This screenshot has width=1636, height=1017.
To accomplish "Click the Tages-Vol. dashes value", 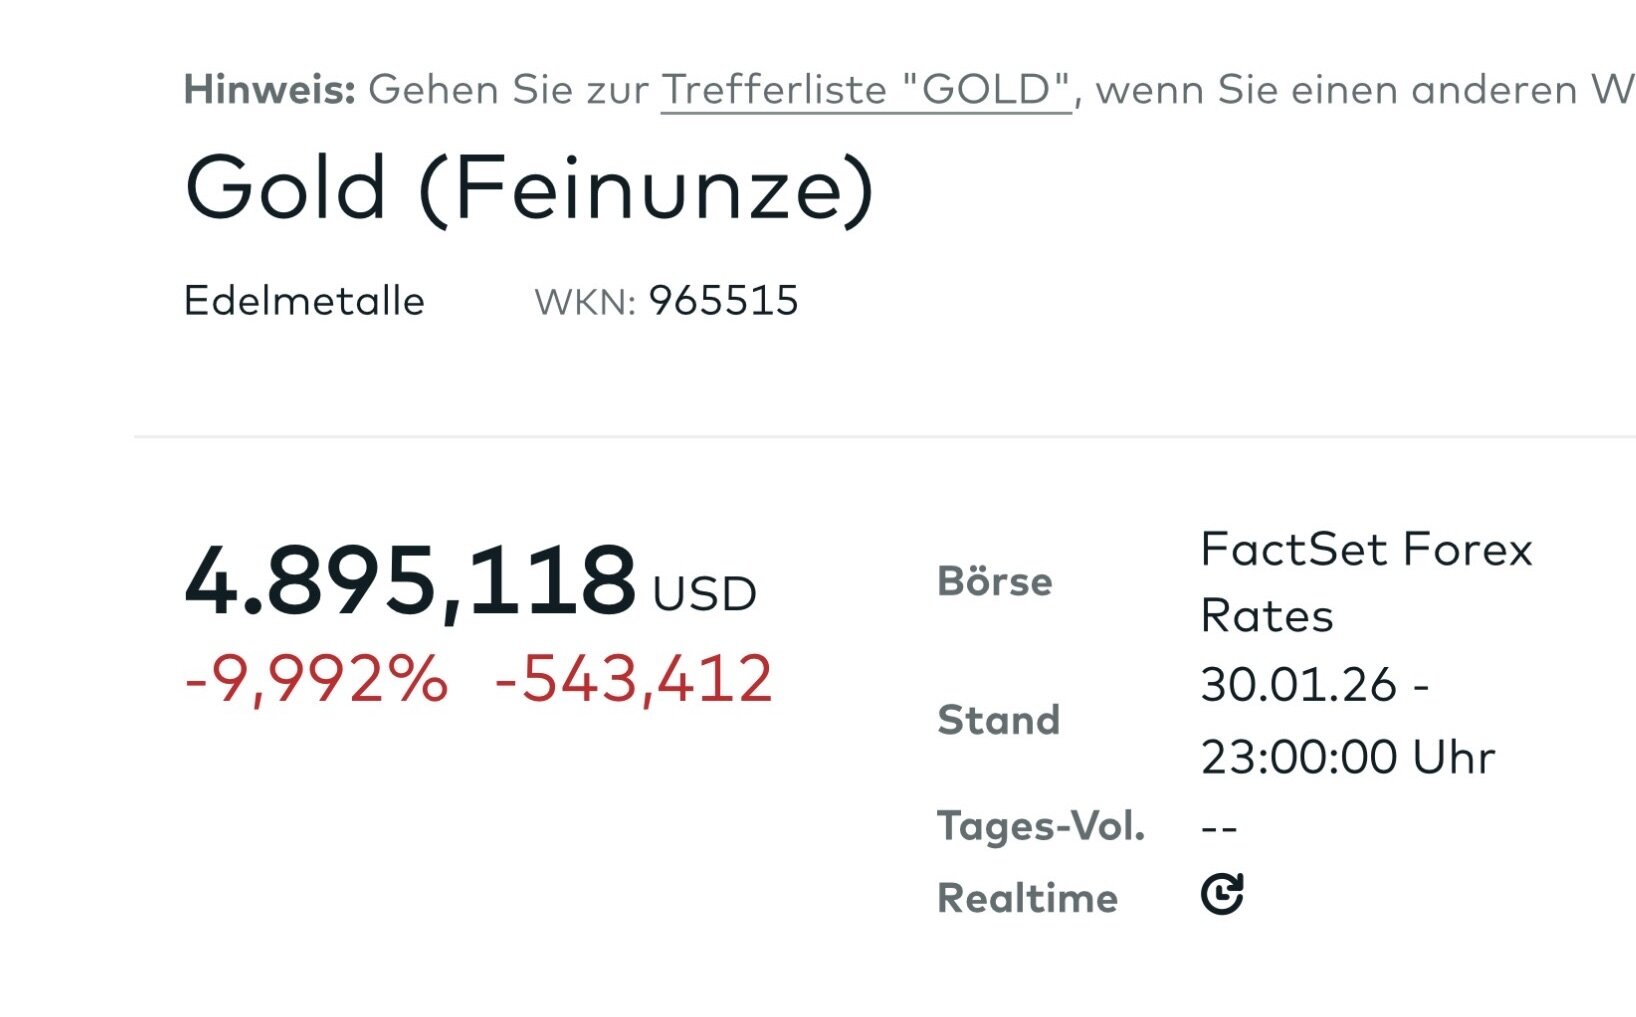I will click(1219, 828).
